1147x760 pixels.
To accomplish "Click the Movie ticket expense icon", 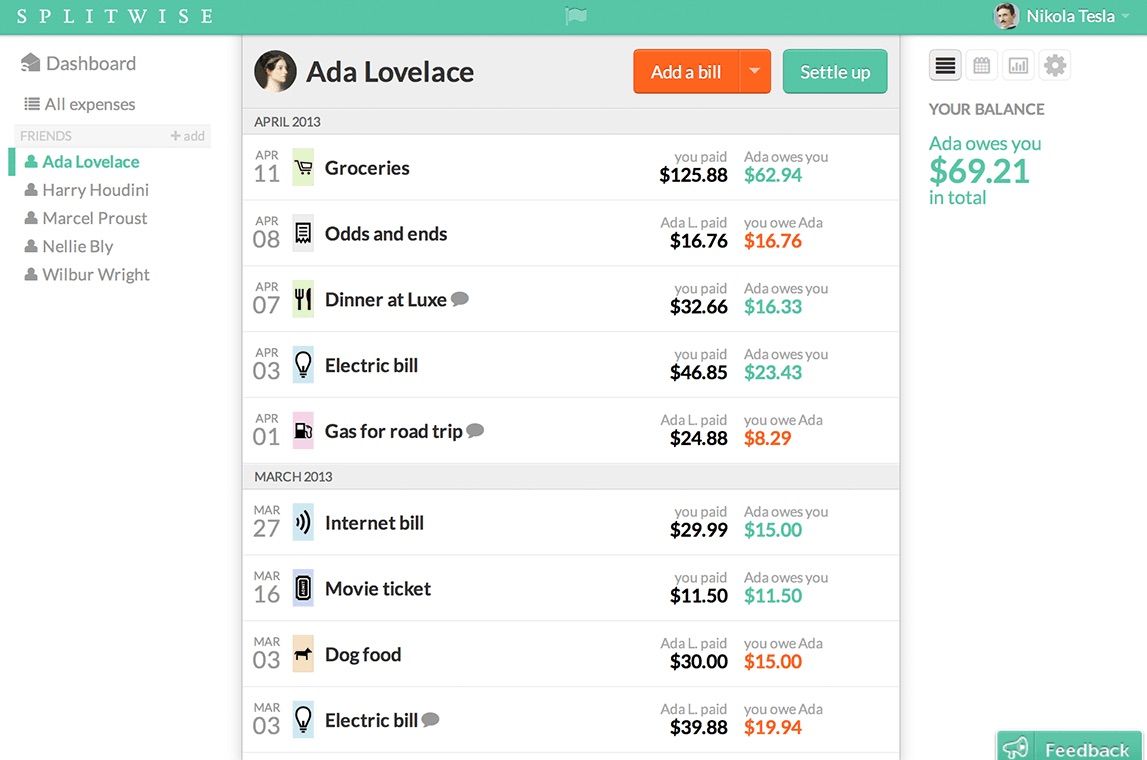I will 303,588.
